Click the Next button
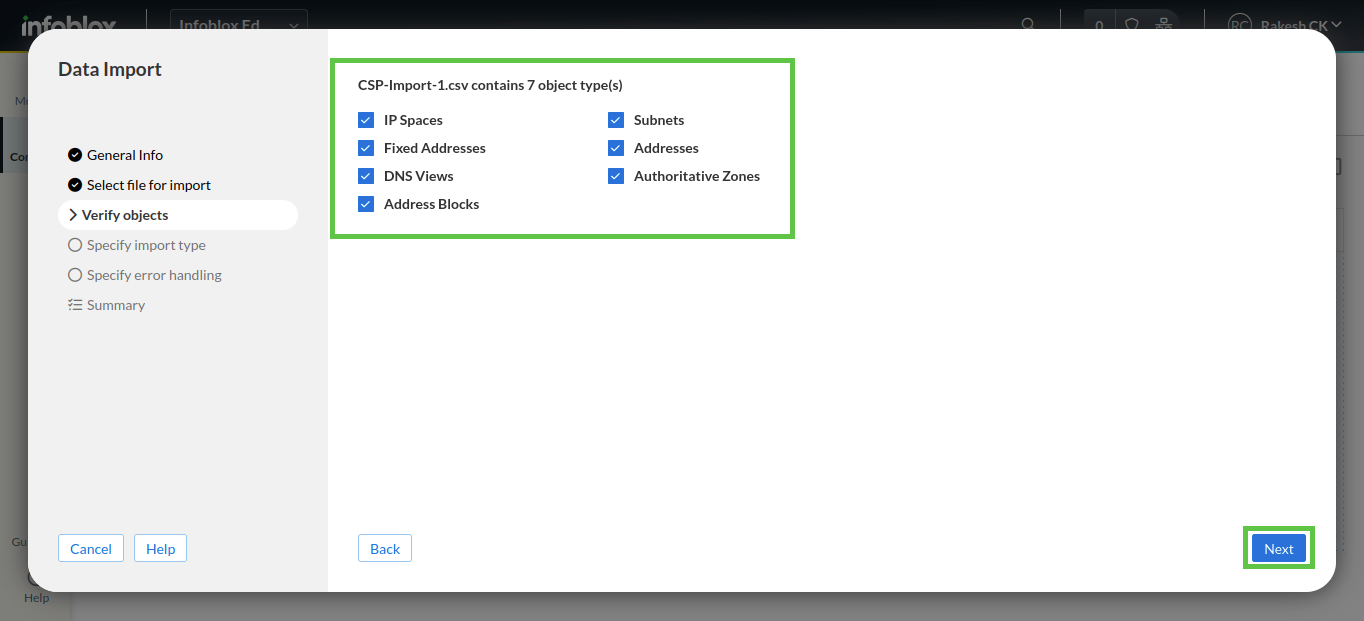1364x621 pixels. point(1278,548)
